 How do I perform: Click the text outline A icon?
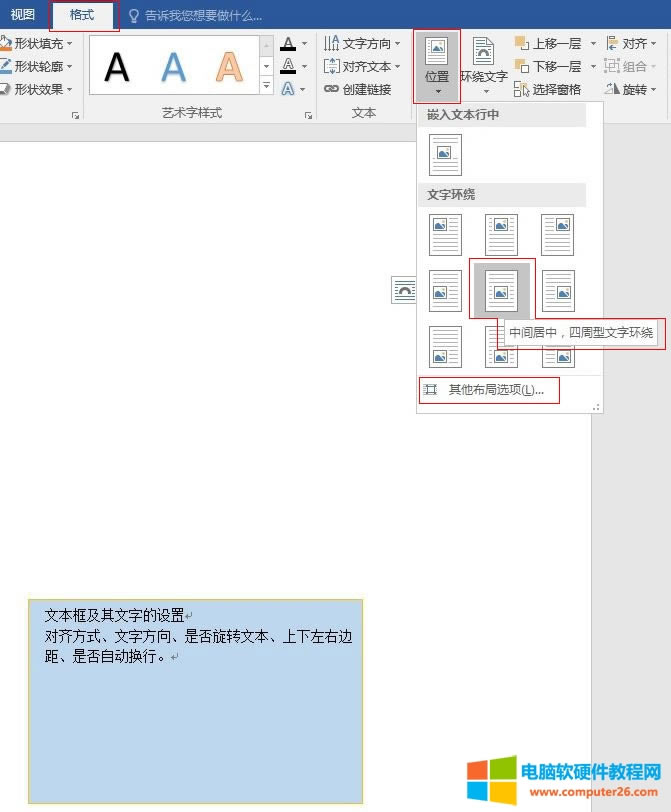(x=288, y=66)
